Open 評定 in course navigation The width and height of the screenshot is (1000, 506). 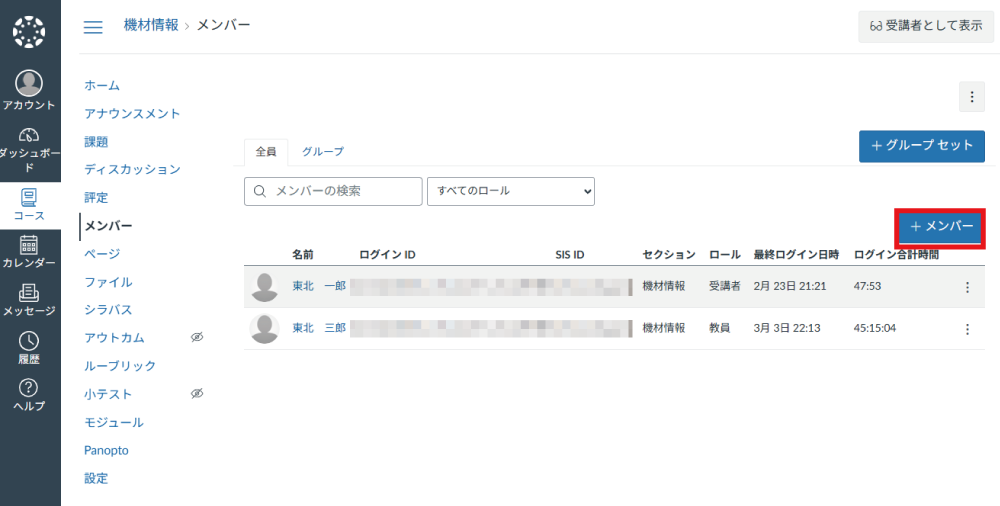point(96,198)
